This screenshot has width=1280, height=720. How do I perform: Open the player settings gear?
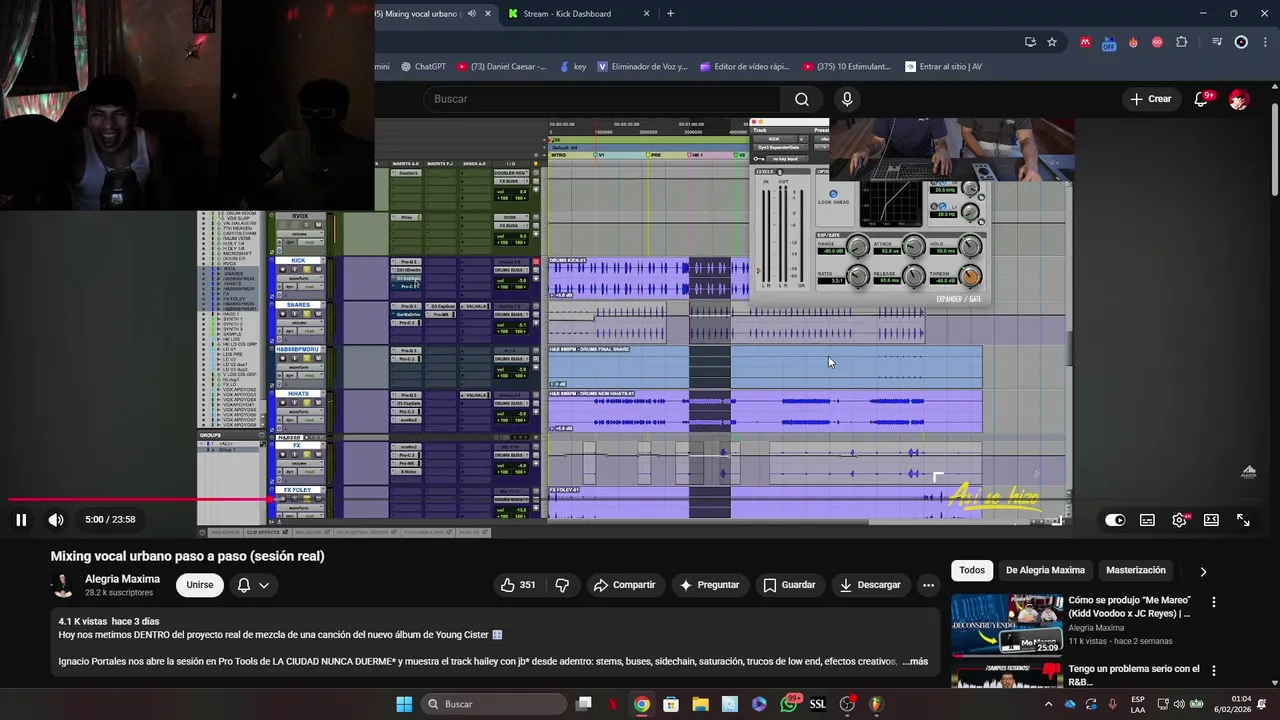[x=1180, y=520]
